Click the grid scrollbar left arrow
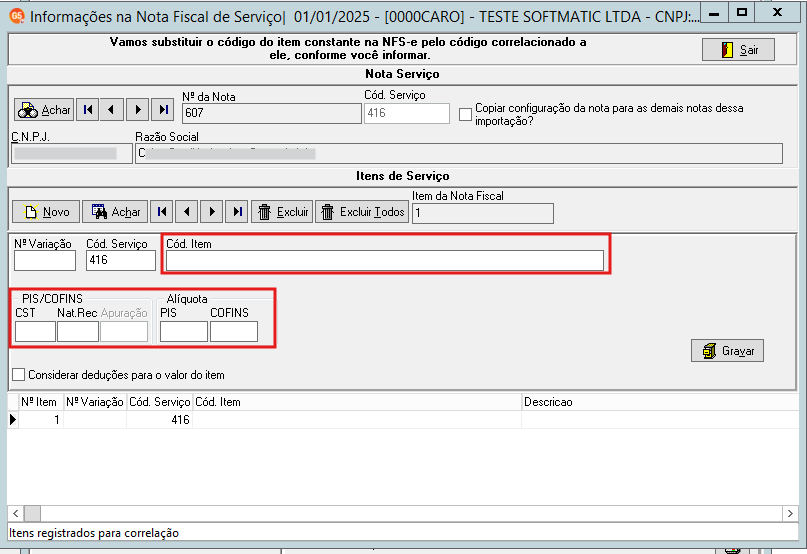The height and width of the screenshot is (554, 807). pos(15,513)
